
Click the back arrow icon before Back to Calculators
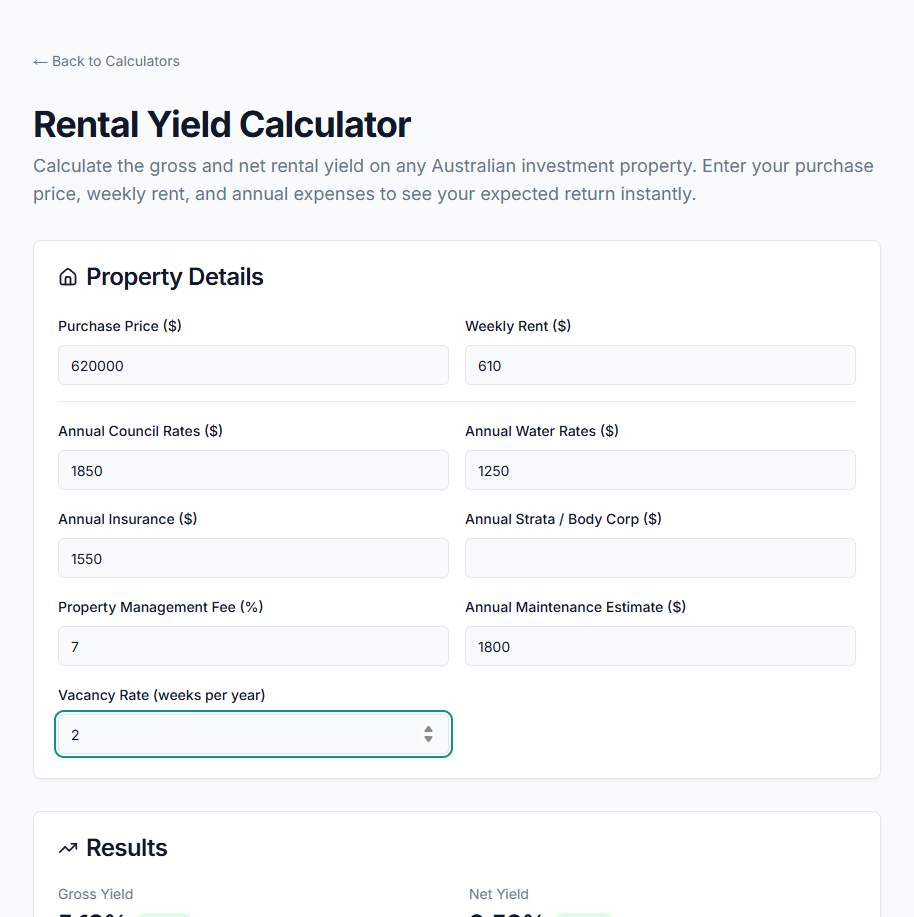(41, 61)
